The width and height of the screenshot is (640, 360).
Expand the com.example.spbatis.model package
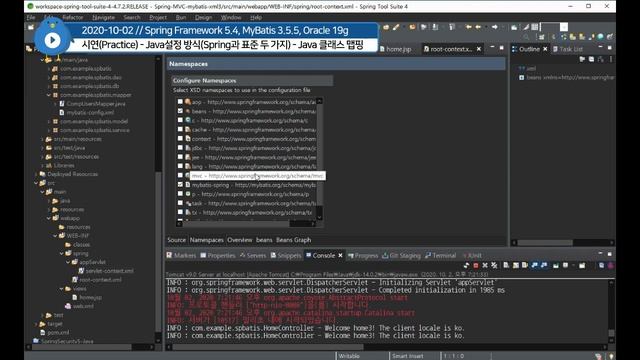click(49, 122)
